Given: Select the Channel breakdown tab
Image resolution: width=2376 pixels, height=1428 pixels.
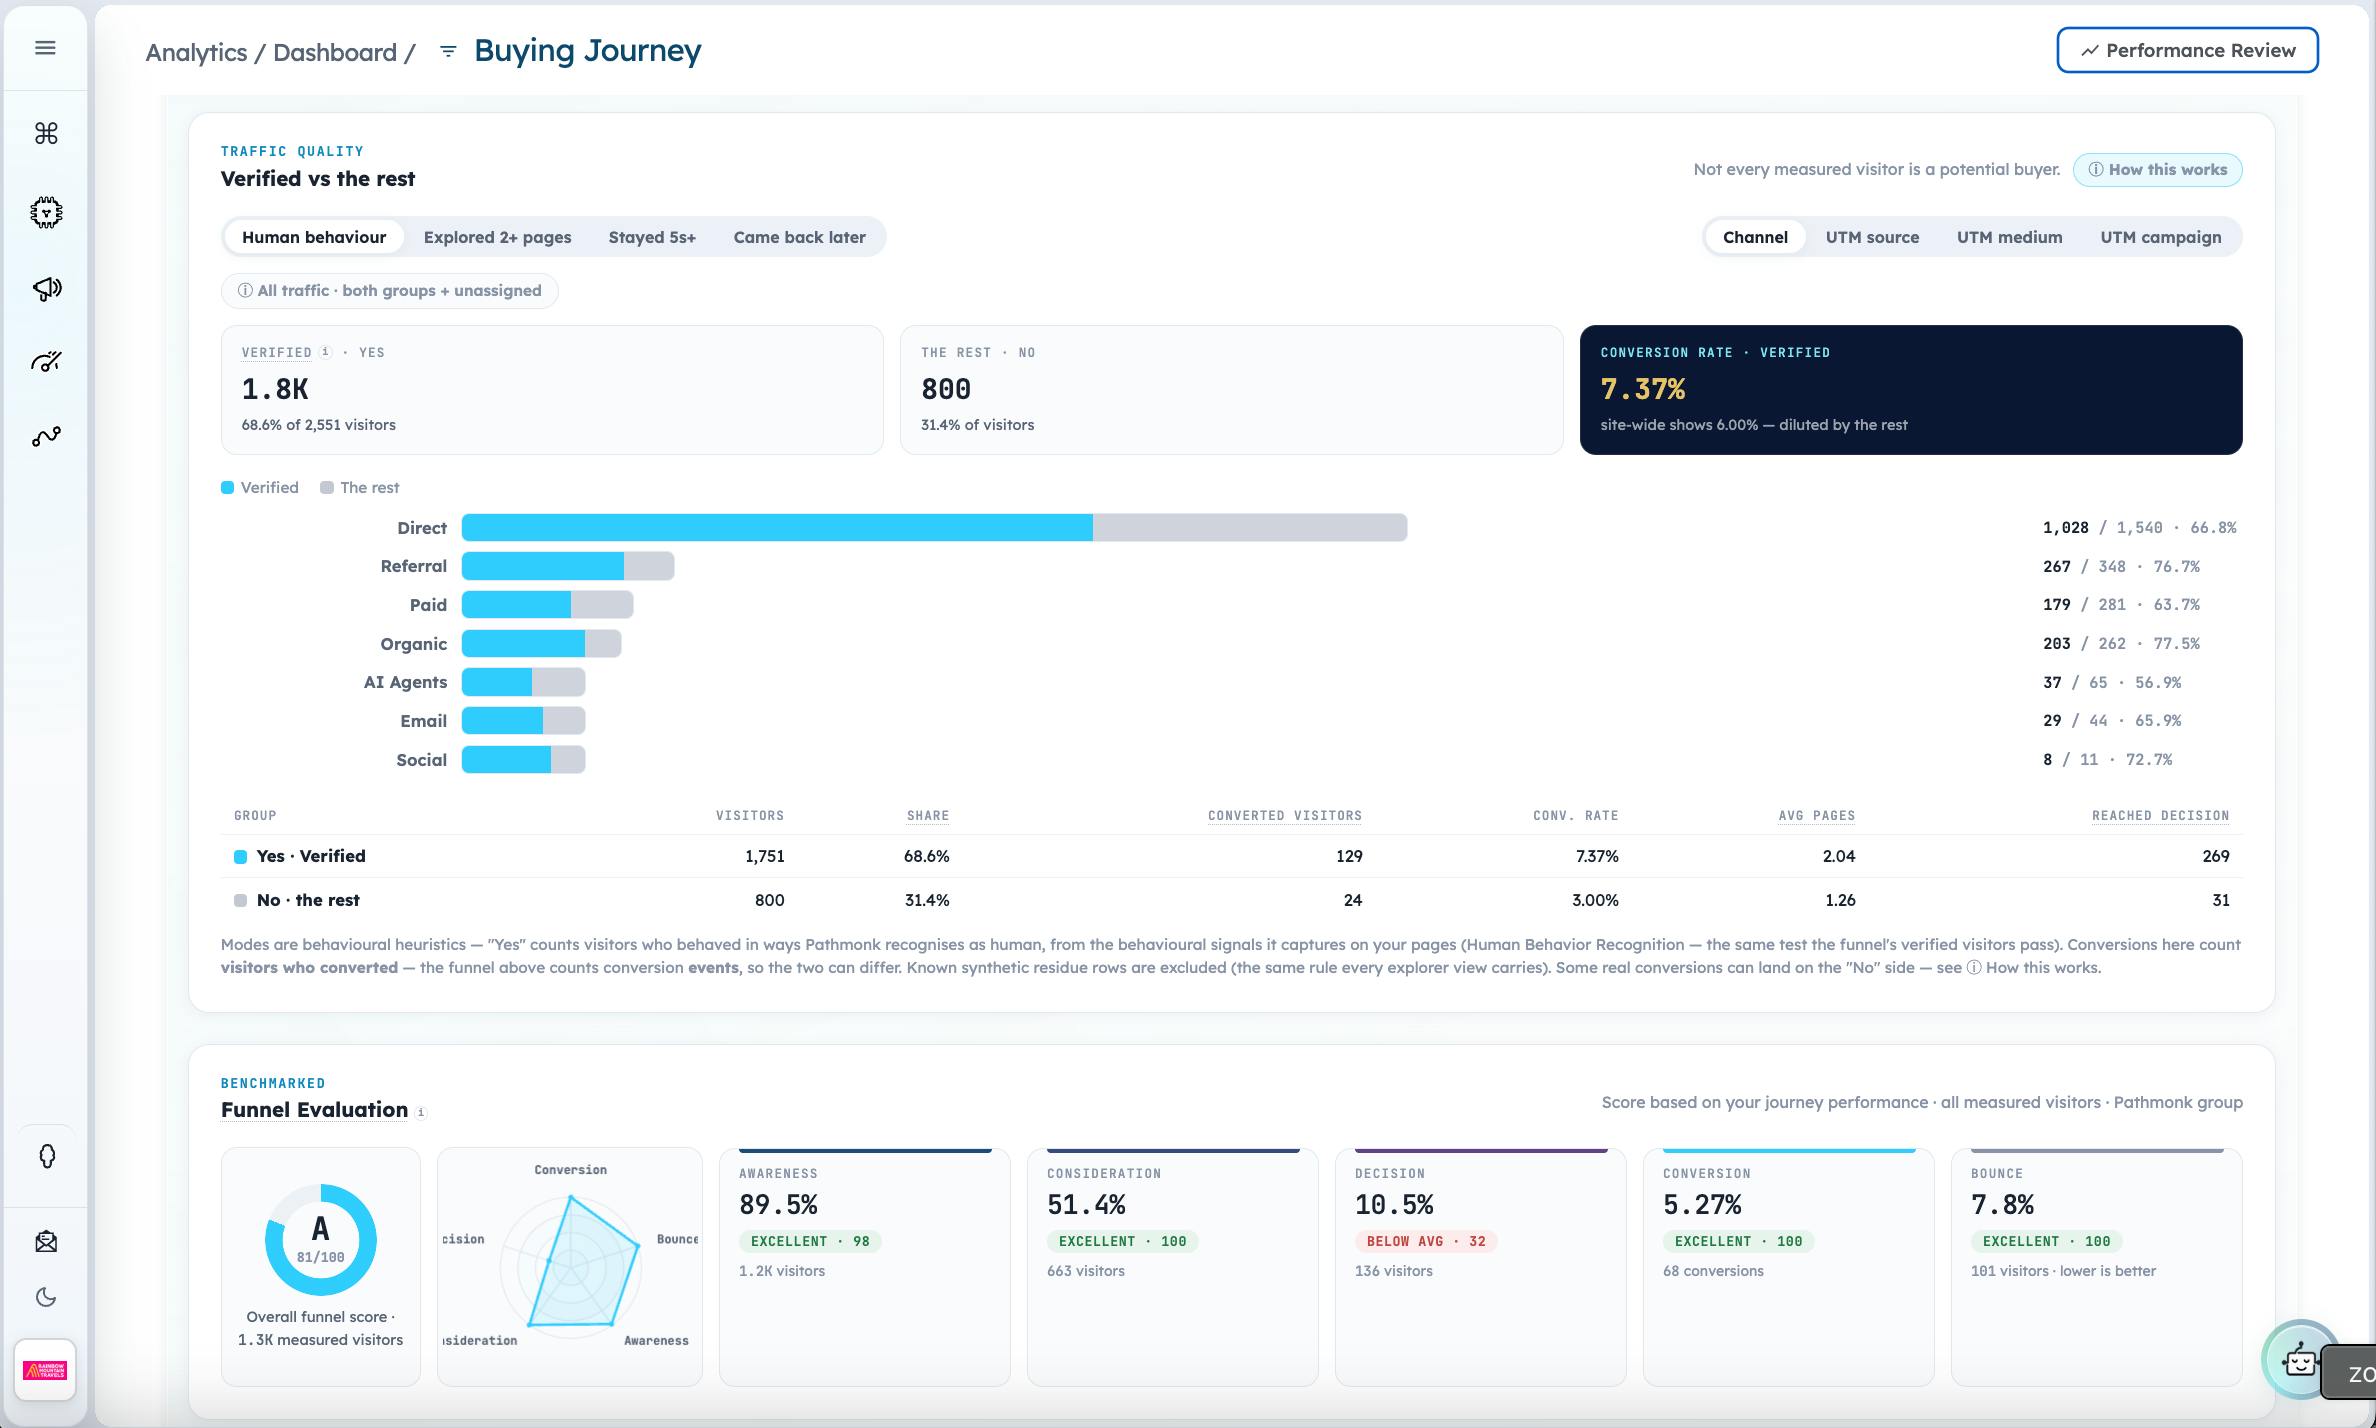Looking at the screenshot, I should click(1755, 237).
